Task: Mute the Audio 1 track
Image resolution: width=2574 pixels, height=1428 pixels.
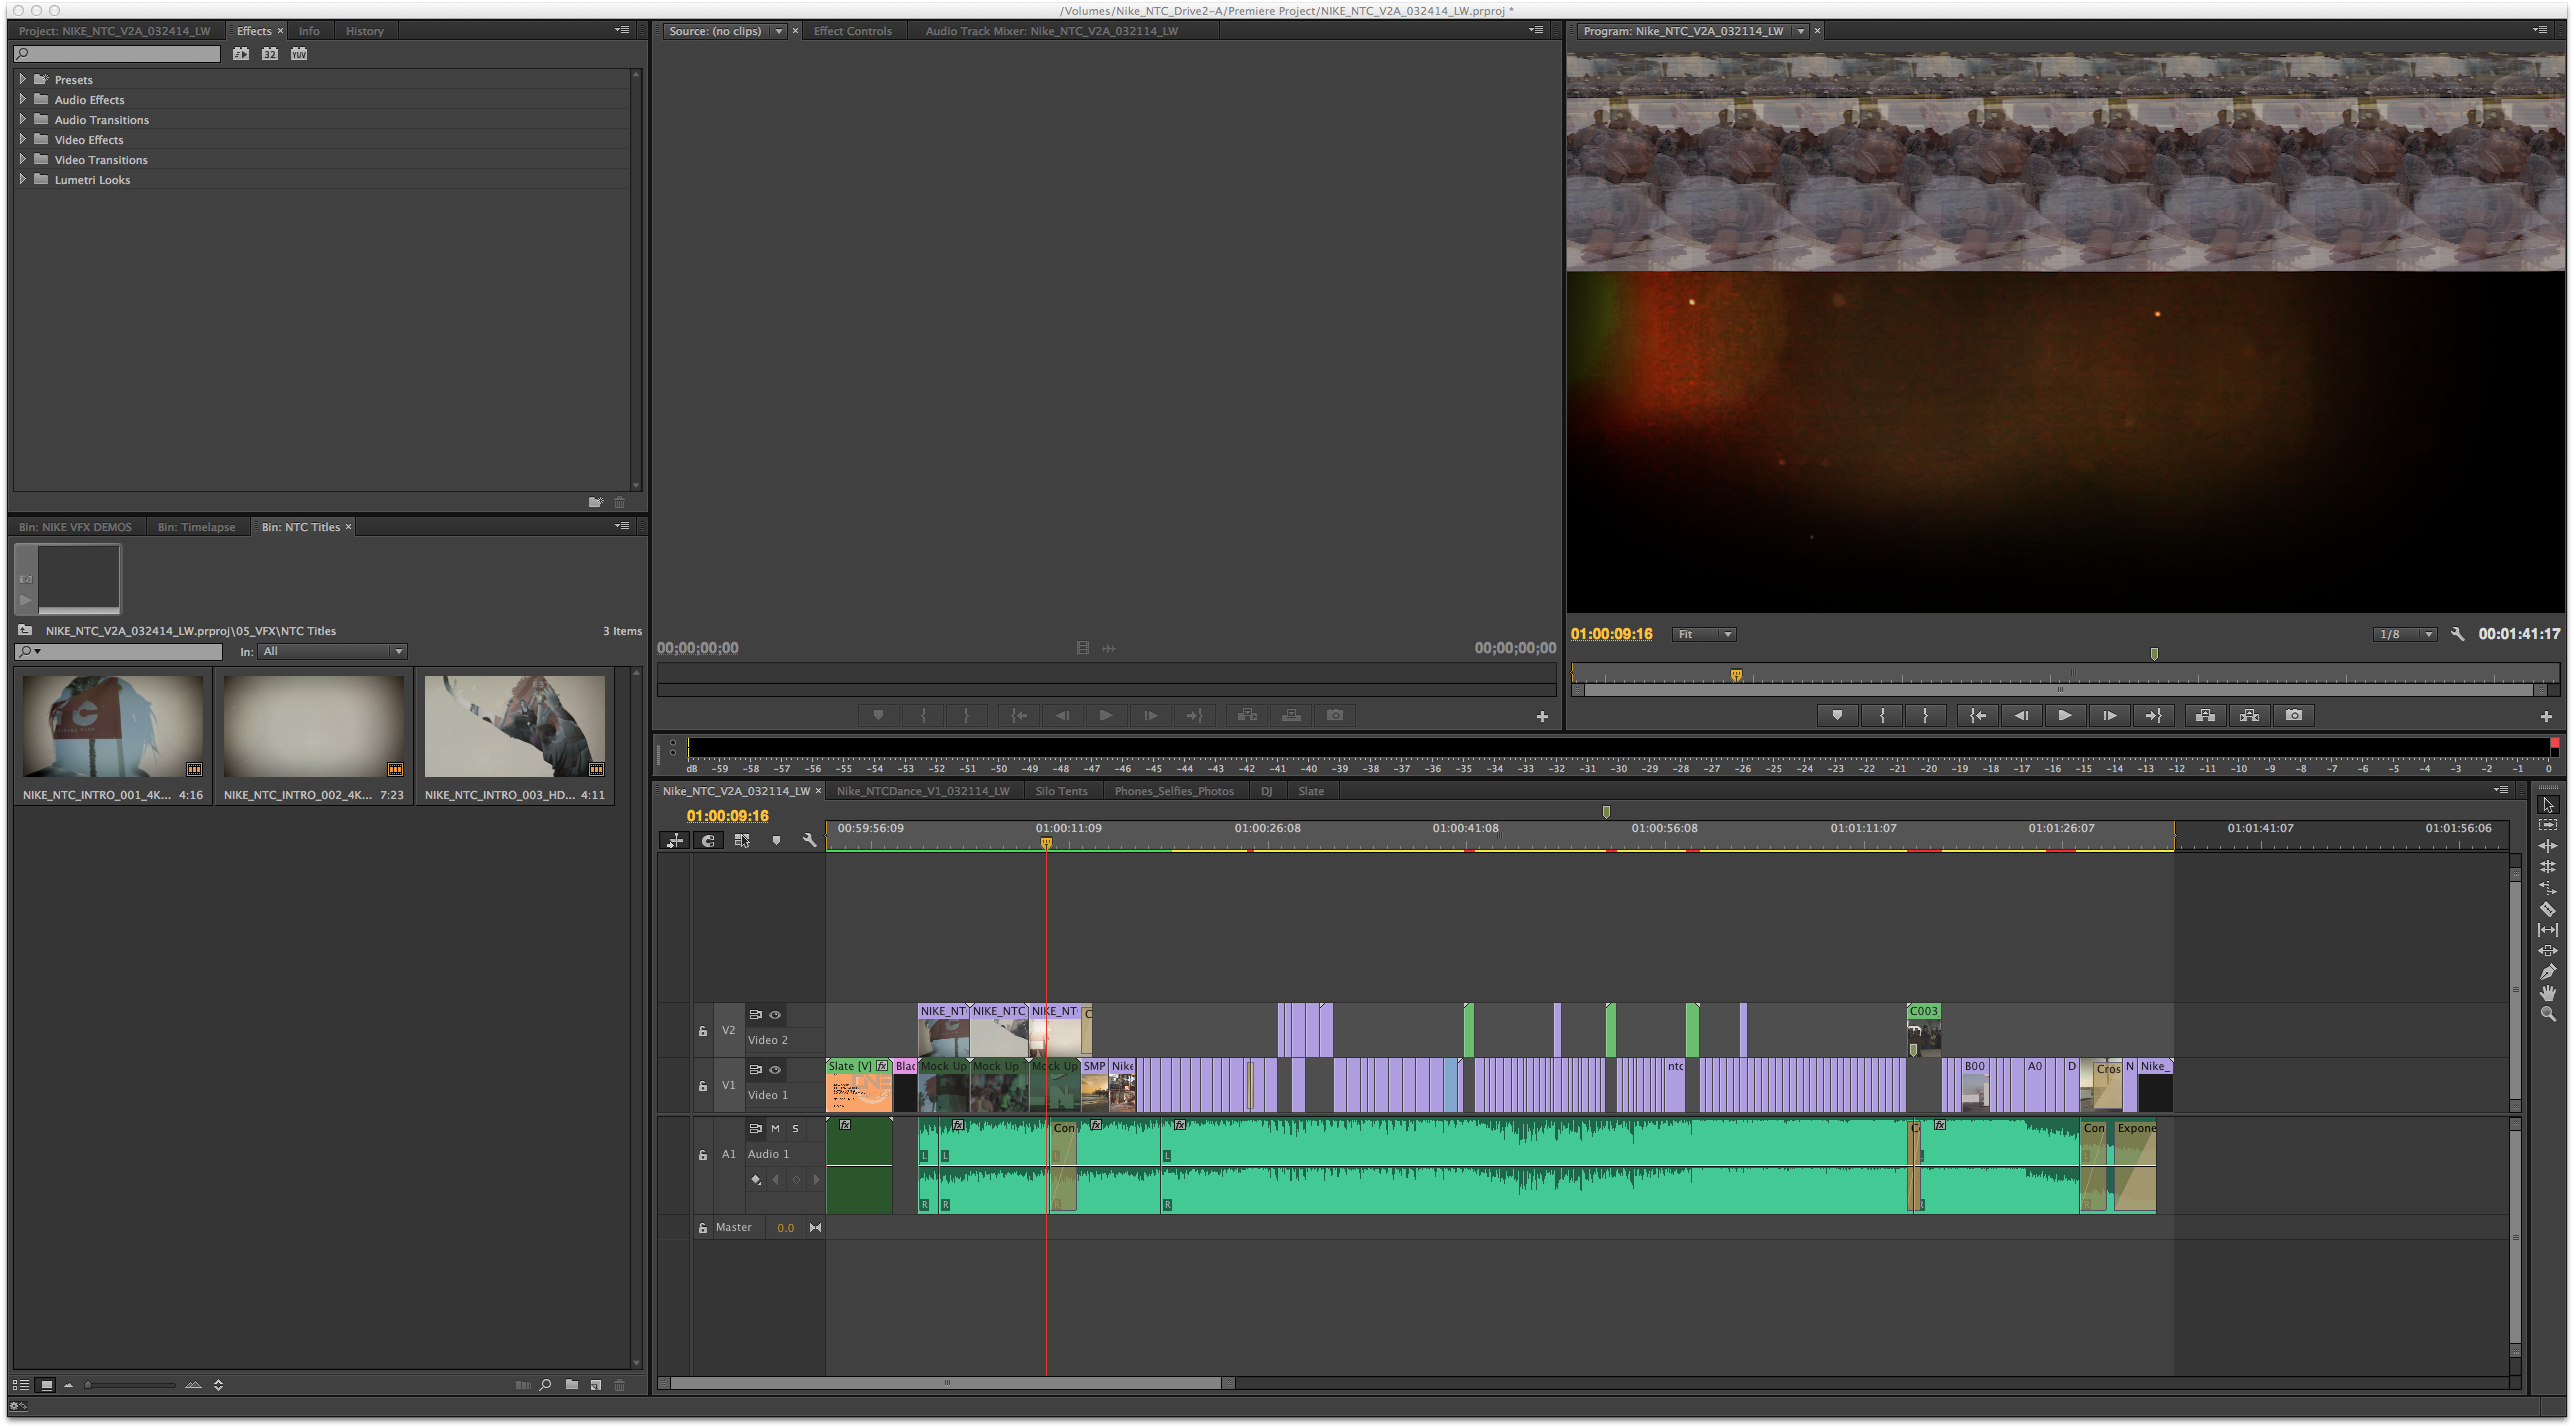Action: [775, 1128]
